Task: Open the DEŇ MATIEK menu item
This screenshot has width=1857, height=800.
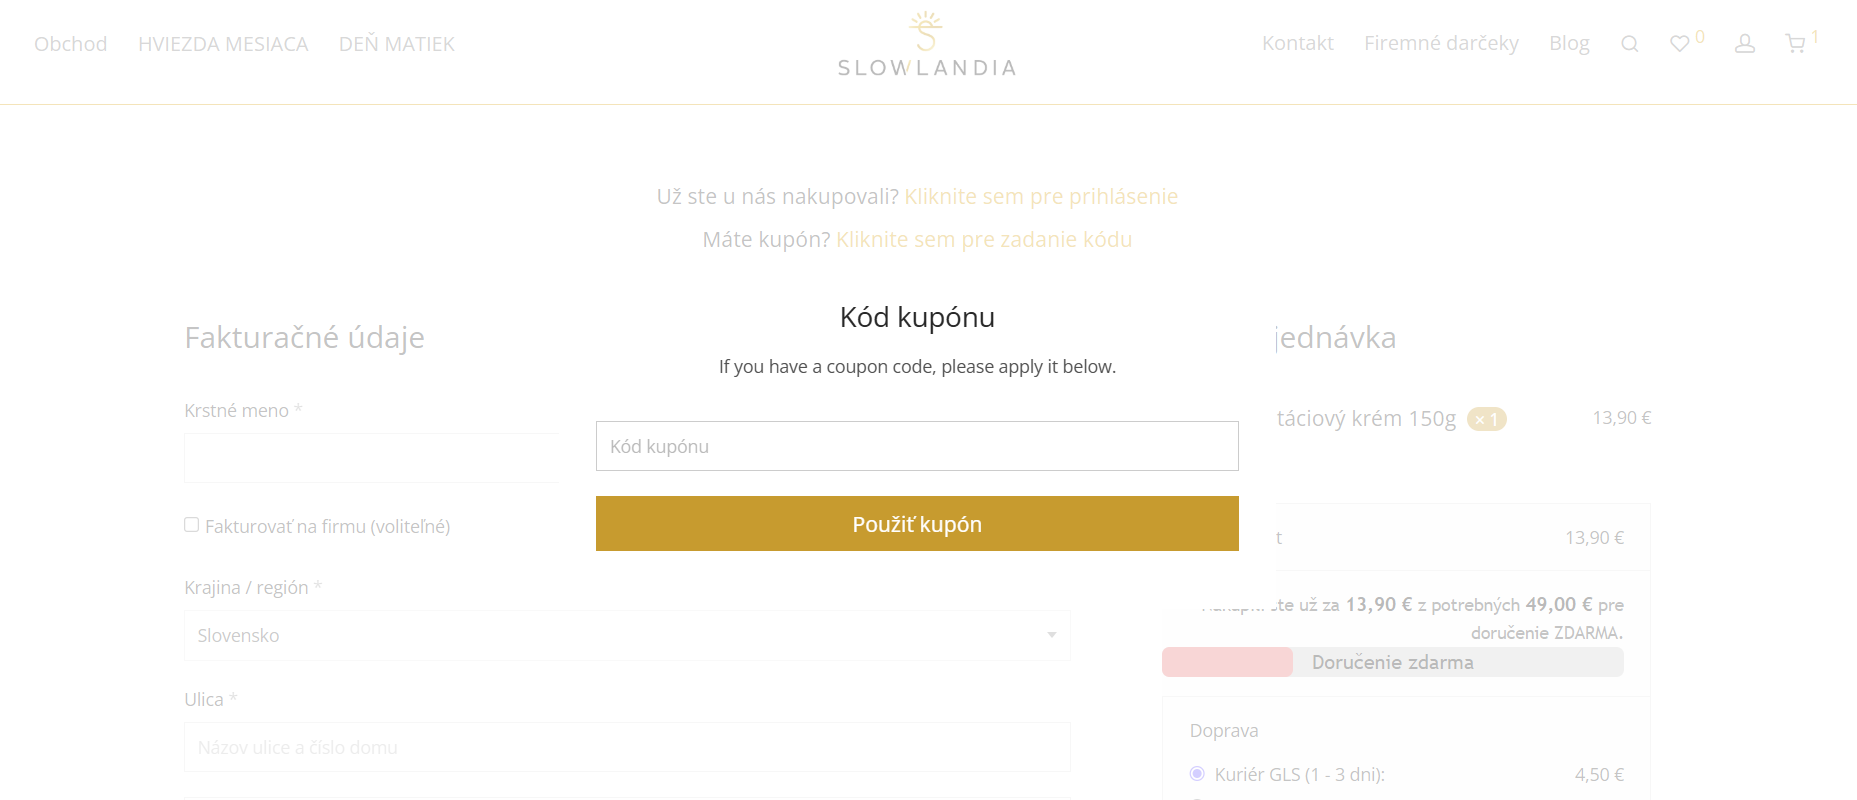Action: pos(397,44)
